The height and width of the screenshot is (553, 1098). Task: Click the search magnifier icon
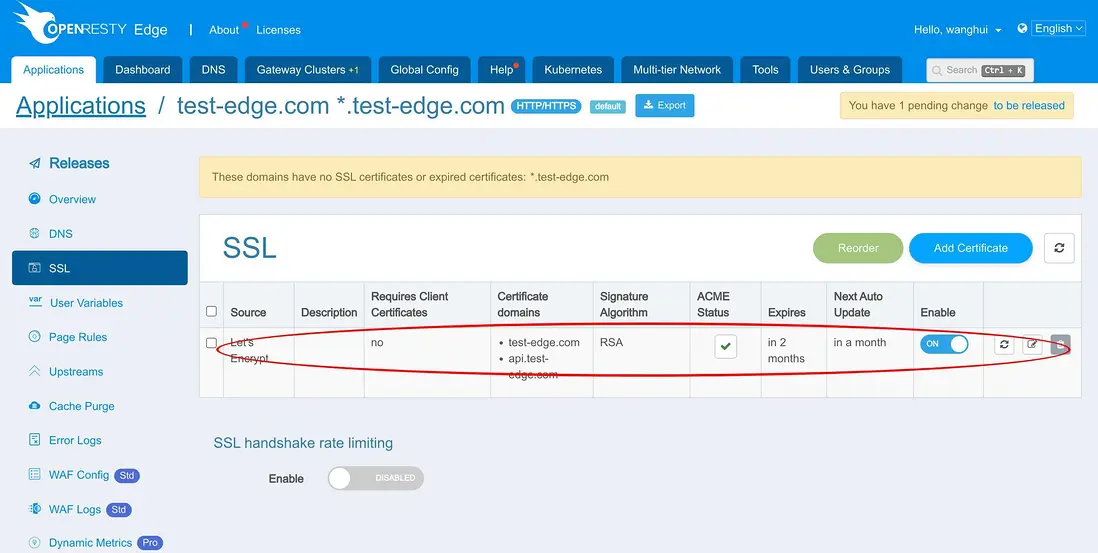tap(937, 71)
